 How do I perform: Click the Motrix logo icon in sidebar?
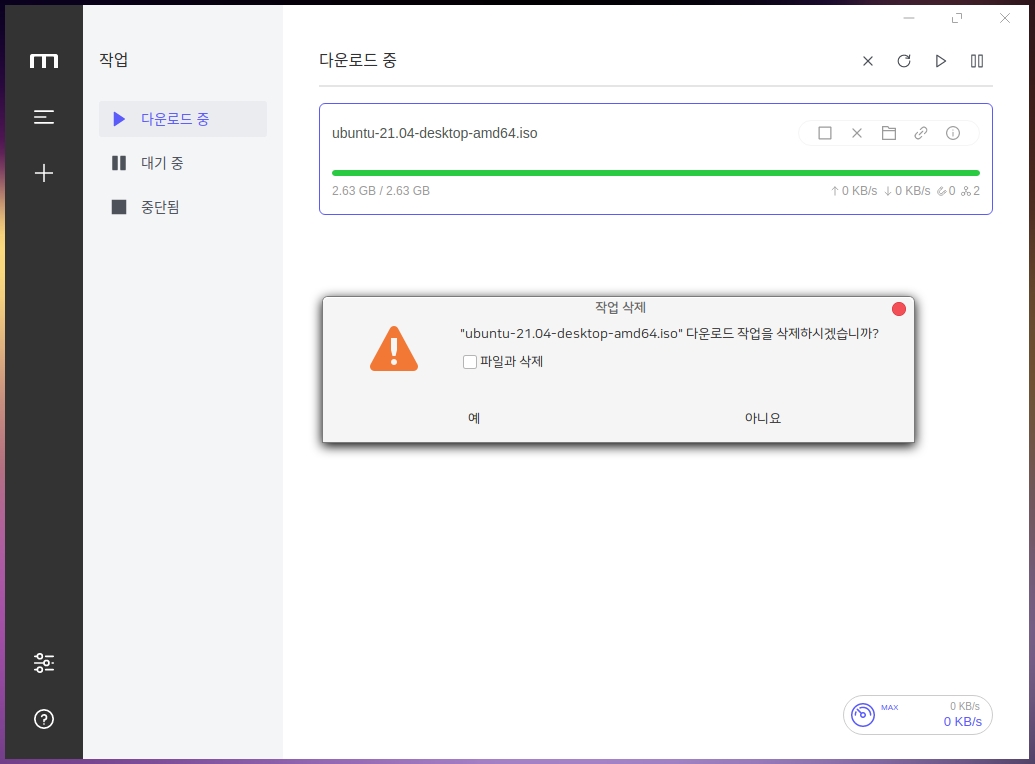point(43,61)
